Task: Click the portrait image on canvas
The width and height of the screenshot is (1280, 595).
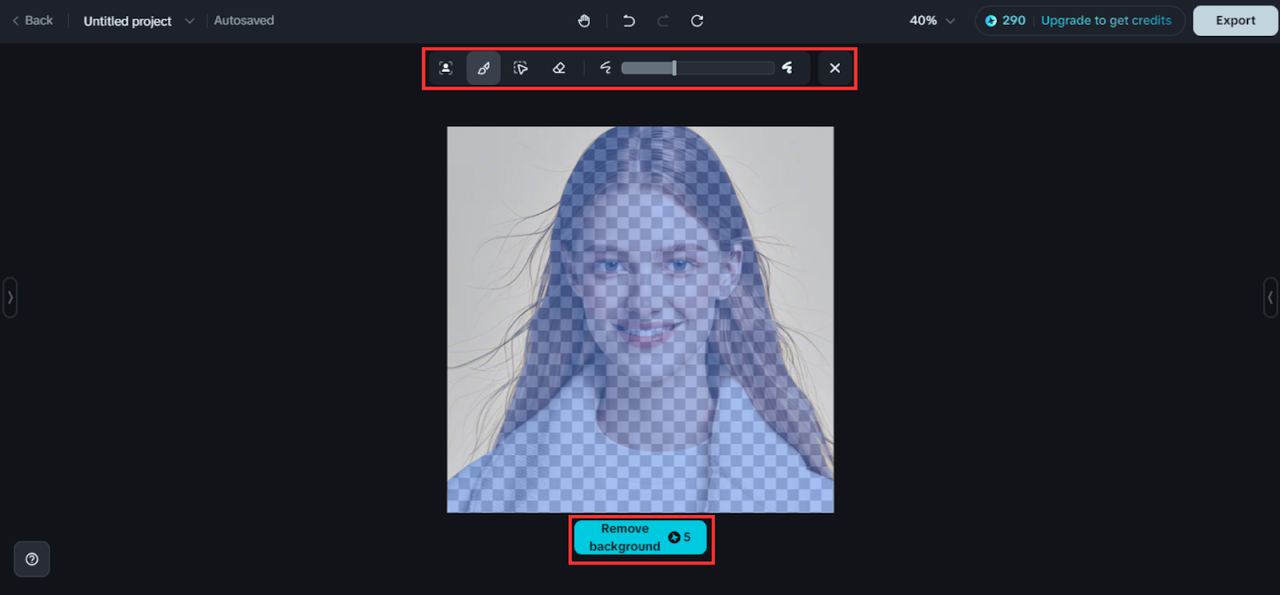Action: [x=640, y=319]
